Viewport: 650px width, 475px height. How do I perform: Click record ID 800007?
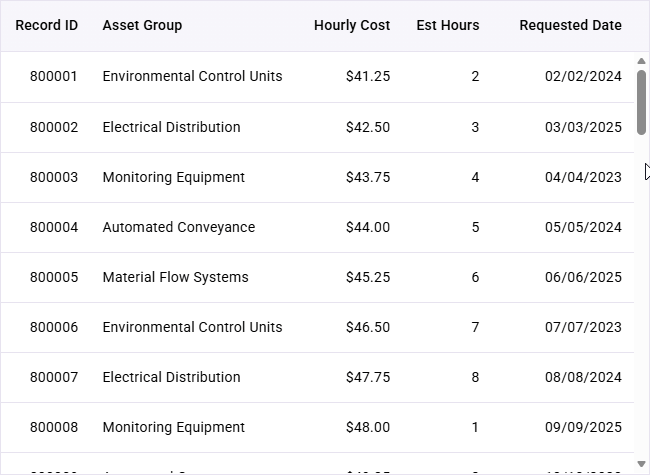coord(54,377)
